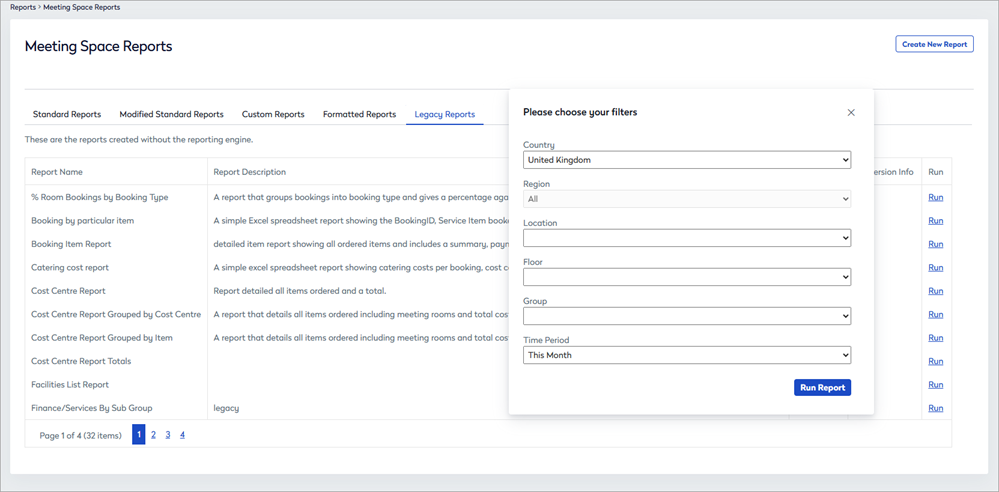Screen dimensions: 999x492
Task: Expand the Group dropdown
Action: (686, 316)
